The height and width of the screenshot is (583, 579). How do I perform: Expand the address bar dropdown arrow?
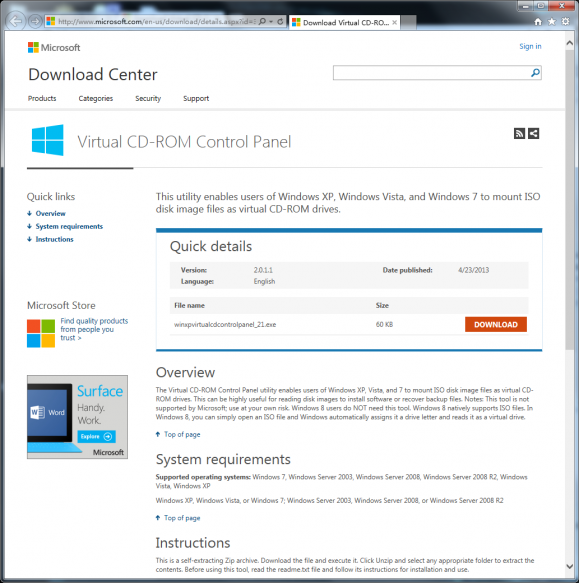click(x=271, y=22)
